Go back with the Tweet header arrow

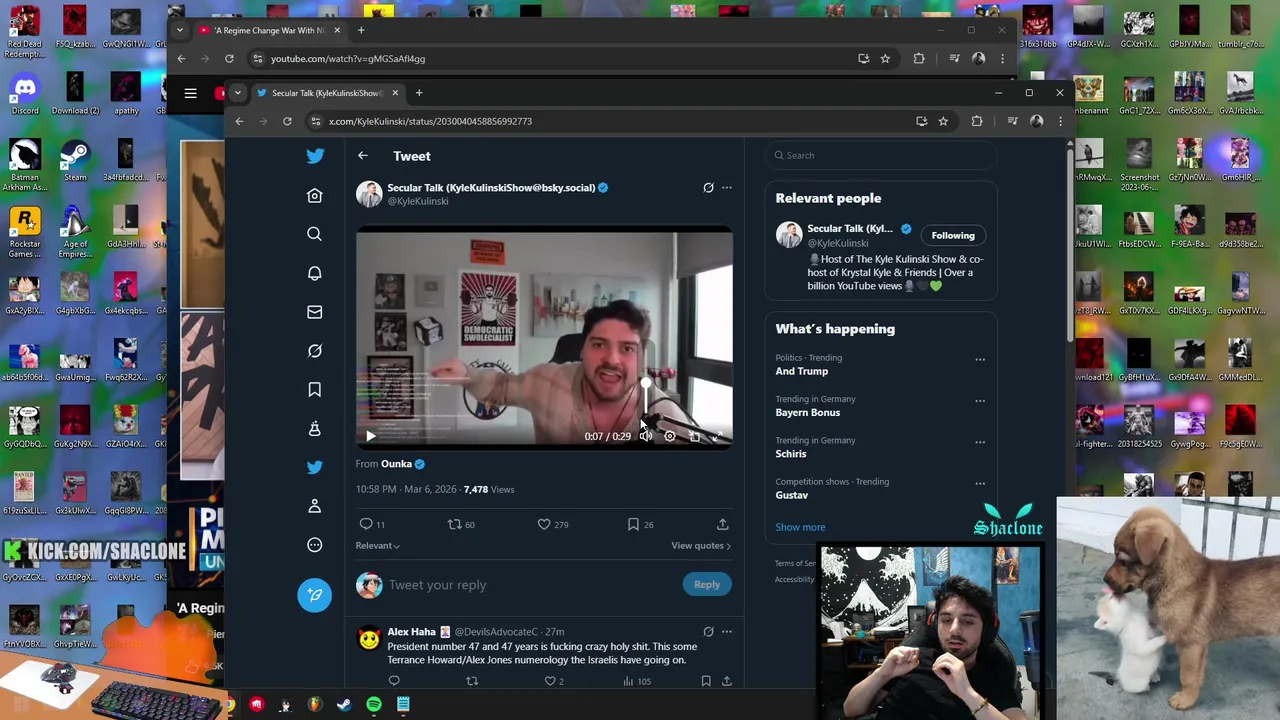pyautogui.click(x=363, y=156)
